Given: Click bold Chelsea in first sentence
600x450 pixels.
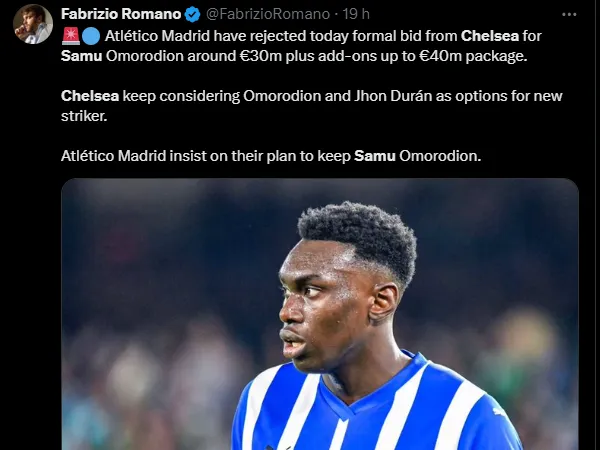Looking at the screenshot, I should [490, 36].
